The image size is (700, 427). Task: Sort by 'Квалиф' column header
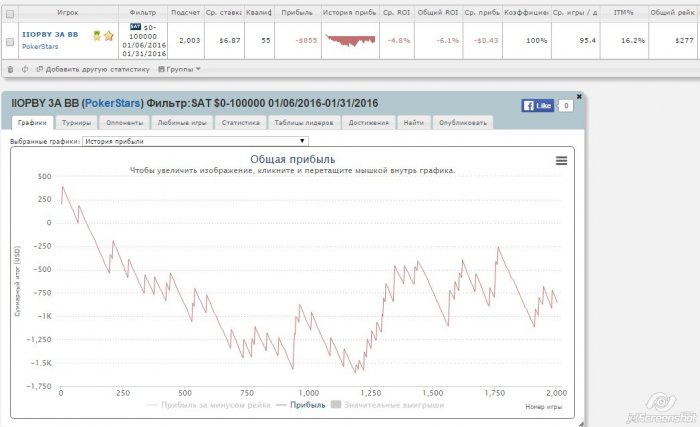pos(259,13)
